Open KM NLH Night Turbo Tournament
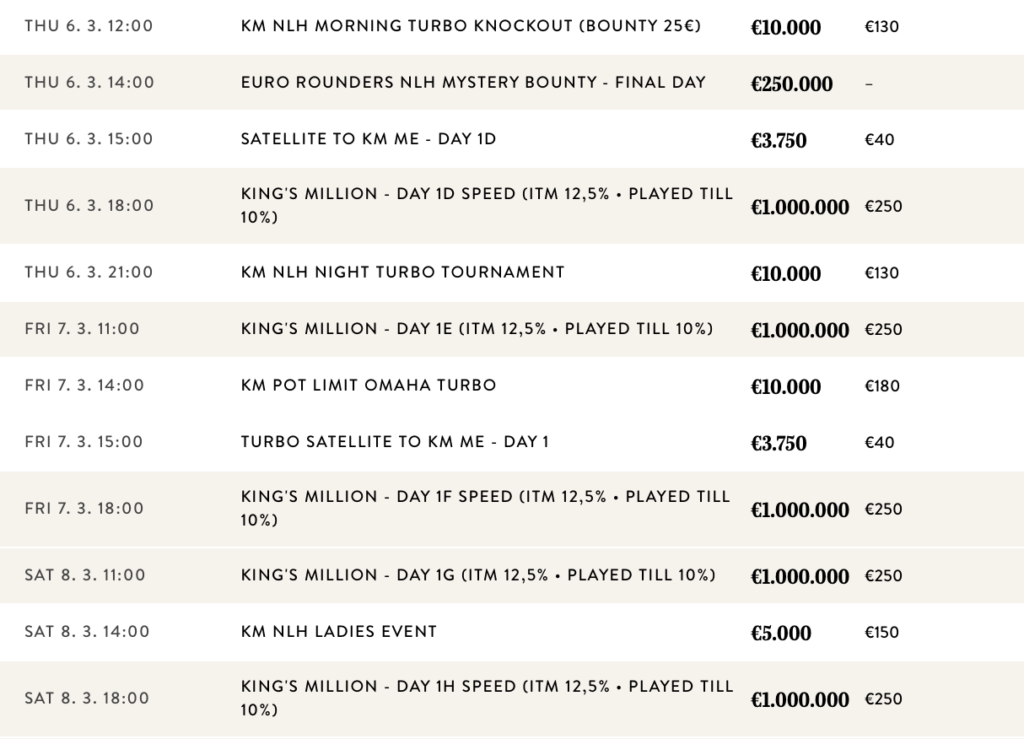 [402, 272]
